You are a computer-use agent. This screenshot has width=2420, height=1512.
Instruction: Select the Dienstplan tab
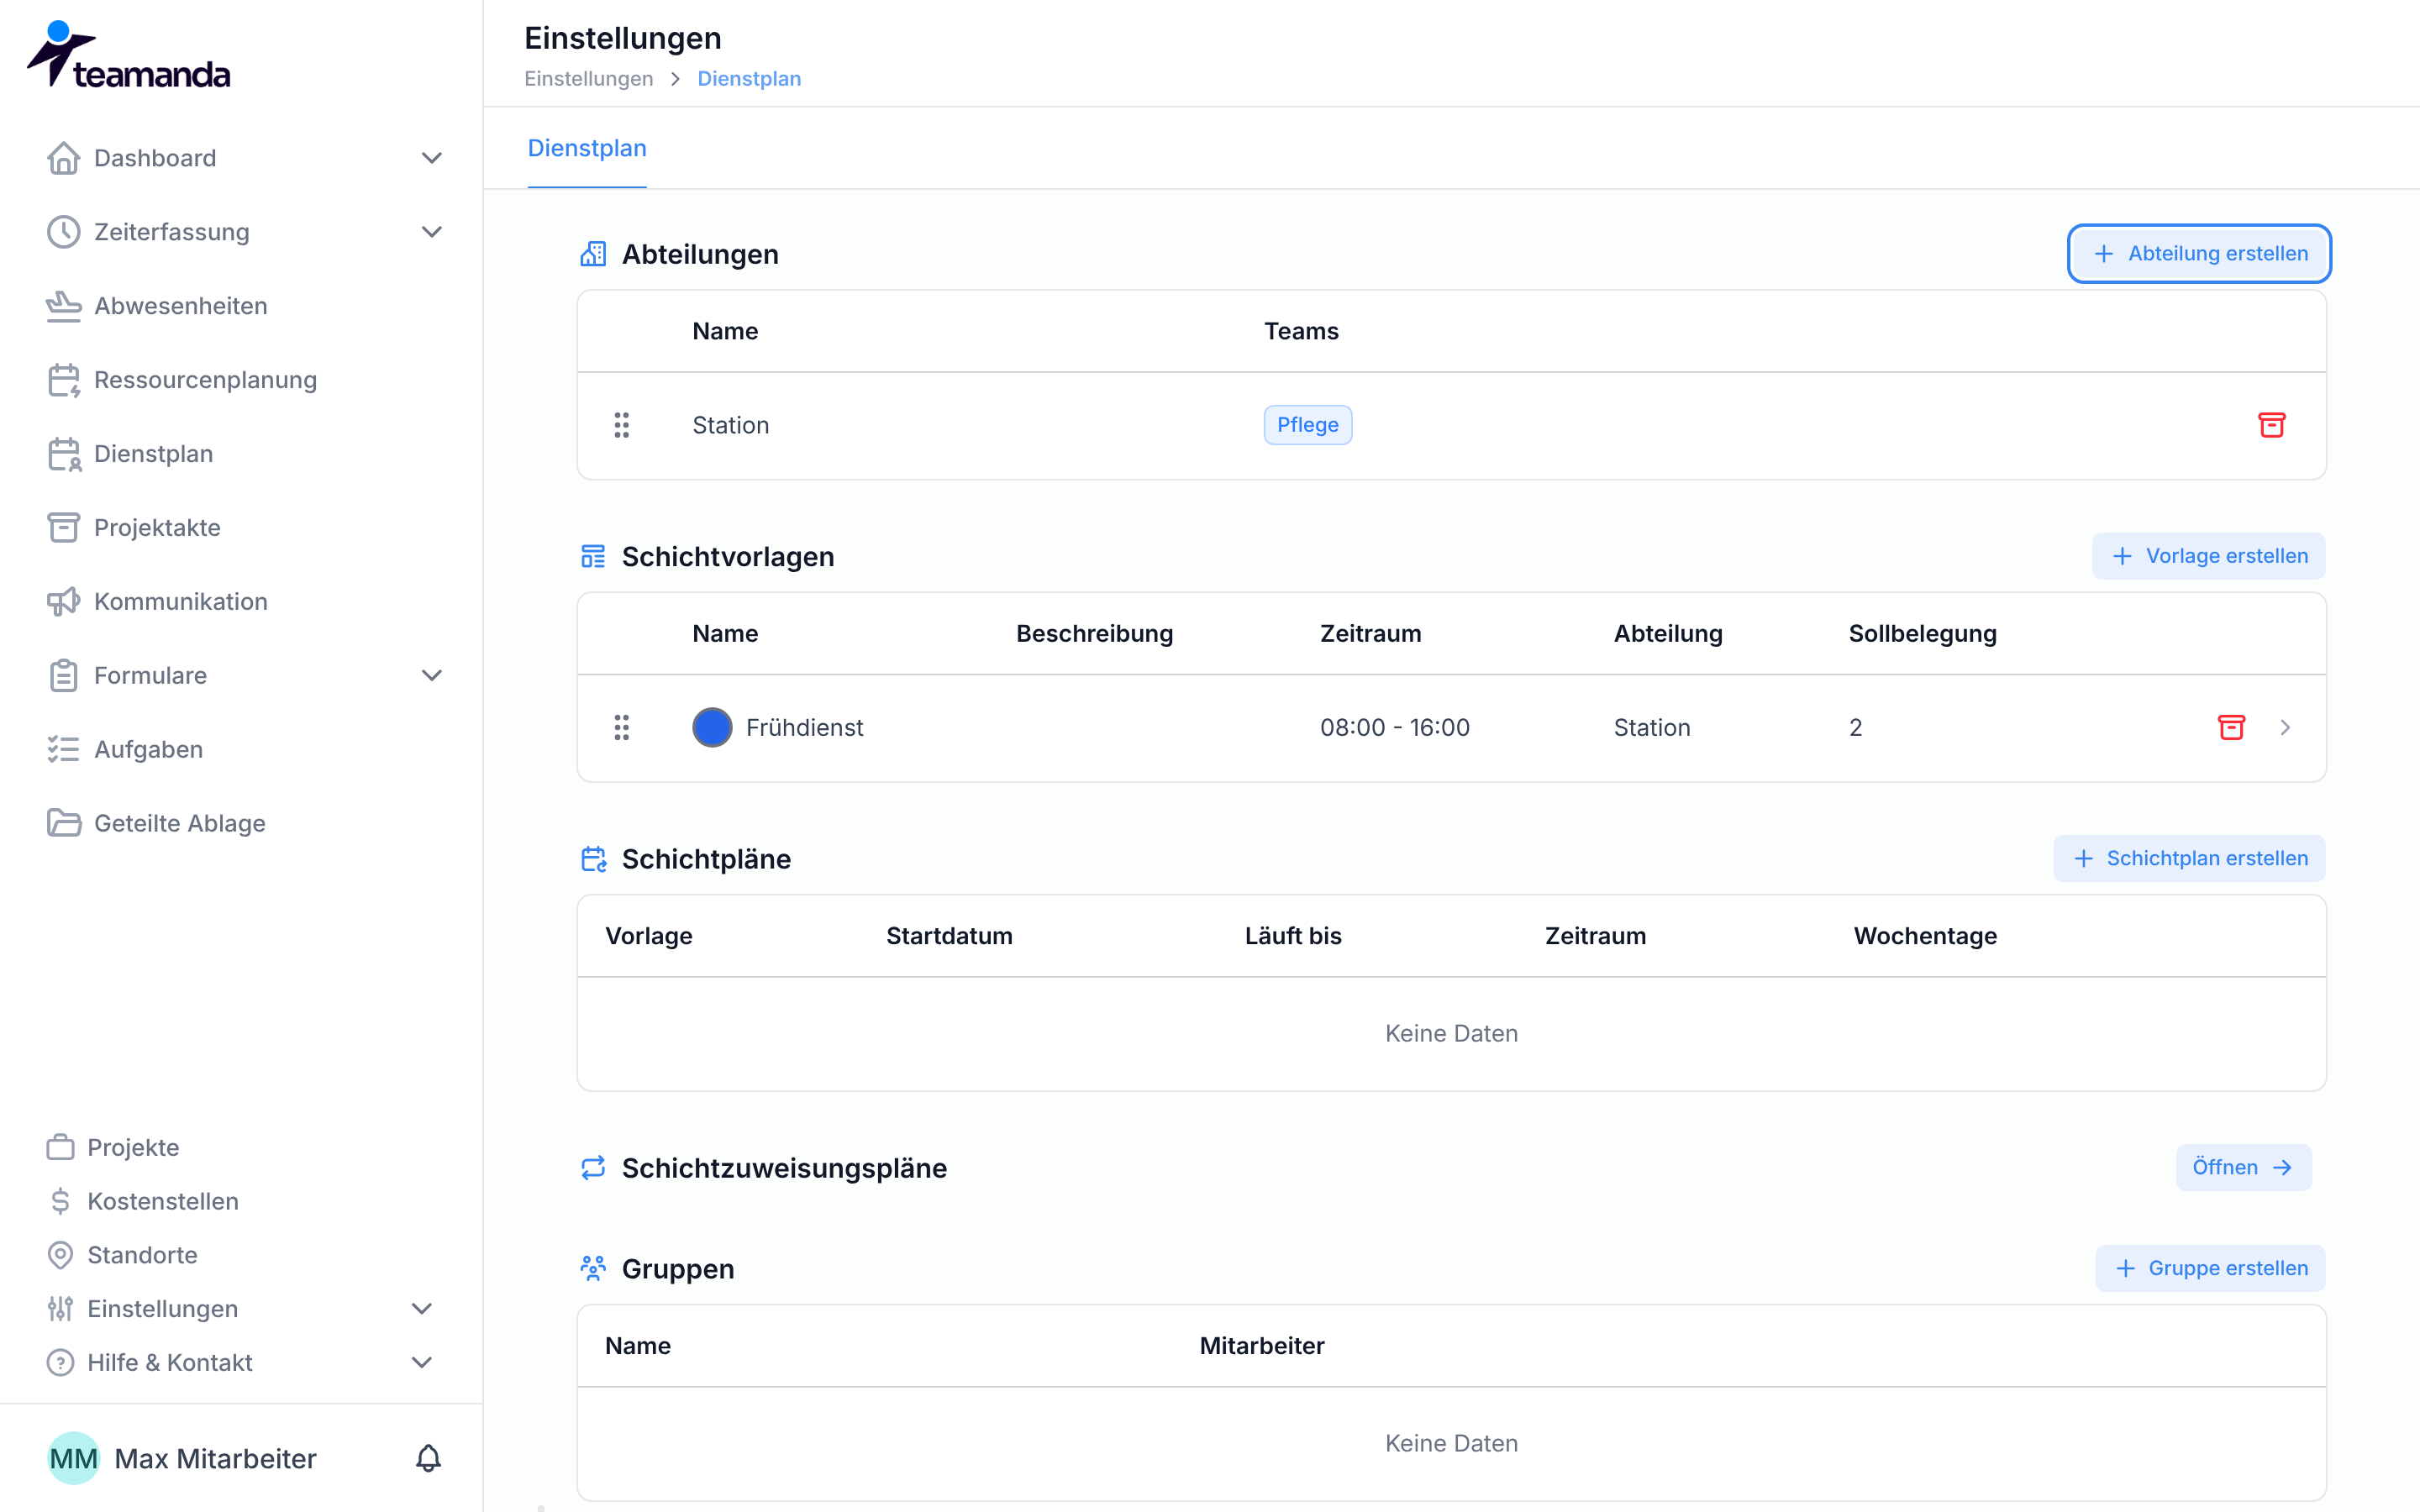587,148
